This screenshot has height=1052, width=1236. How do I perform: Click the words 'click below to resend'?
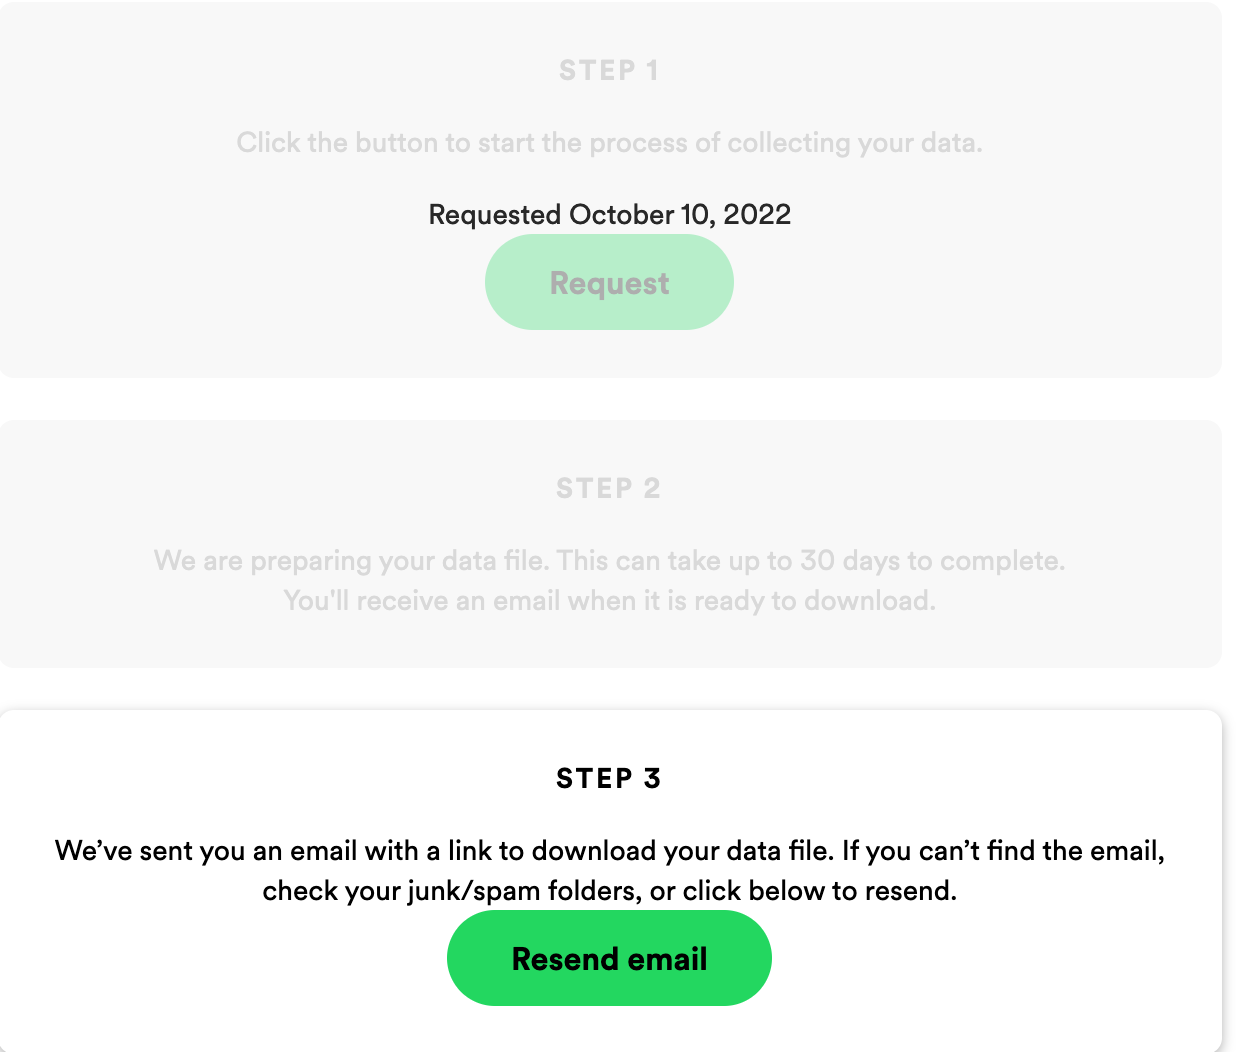pos(819,891)
